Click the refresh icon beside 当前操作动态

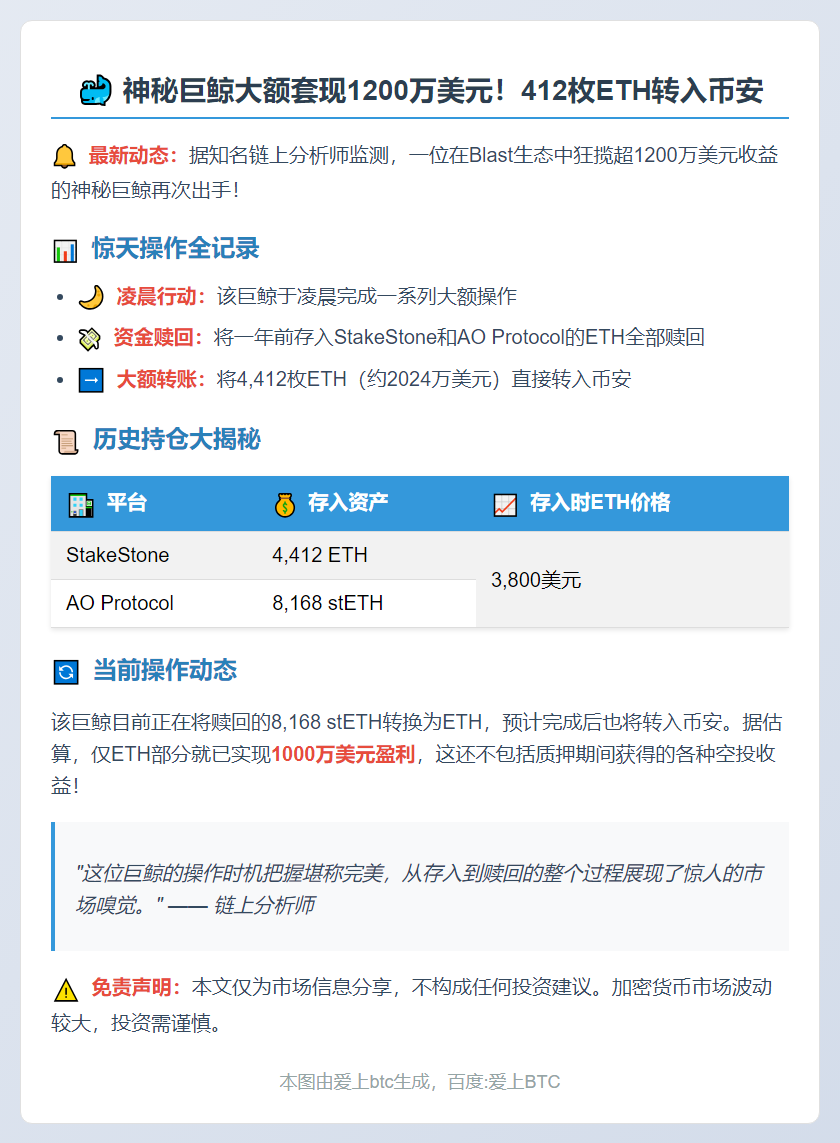64,670
